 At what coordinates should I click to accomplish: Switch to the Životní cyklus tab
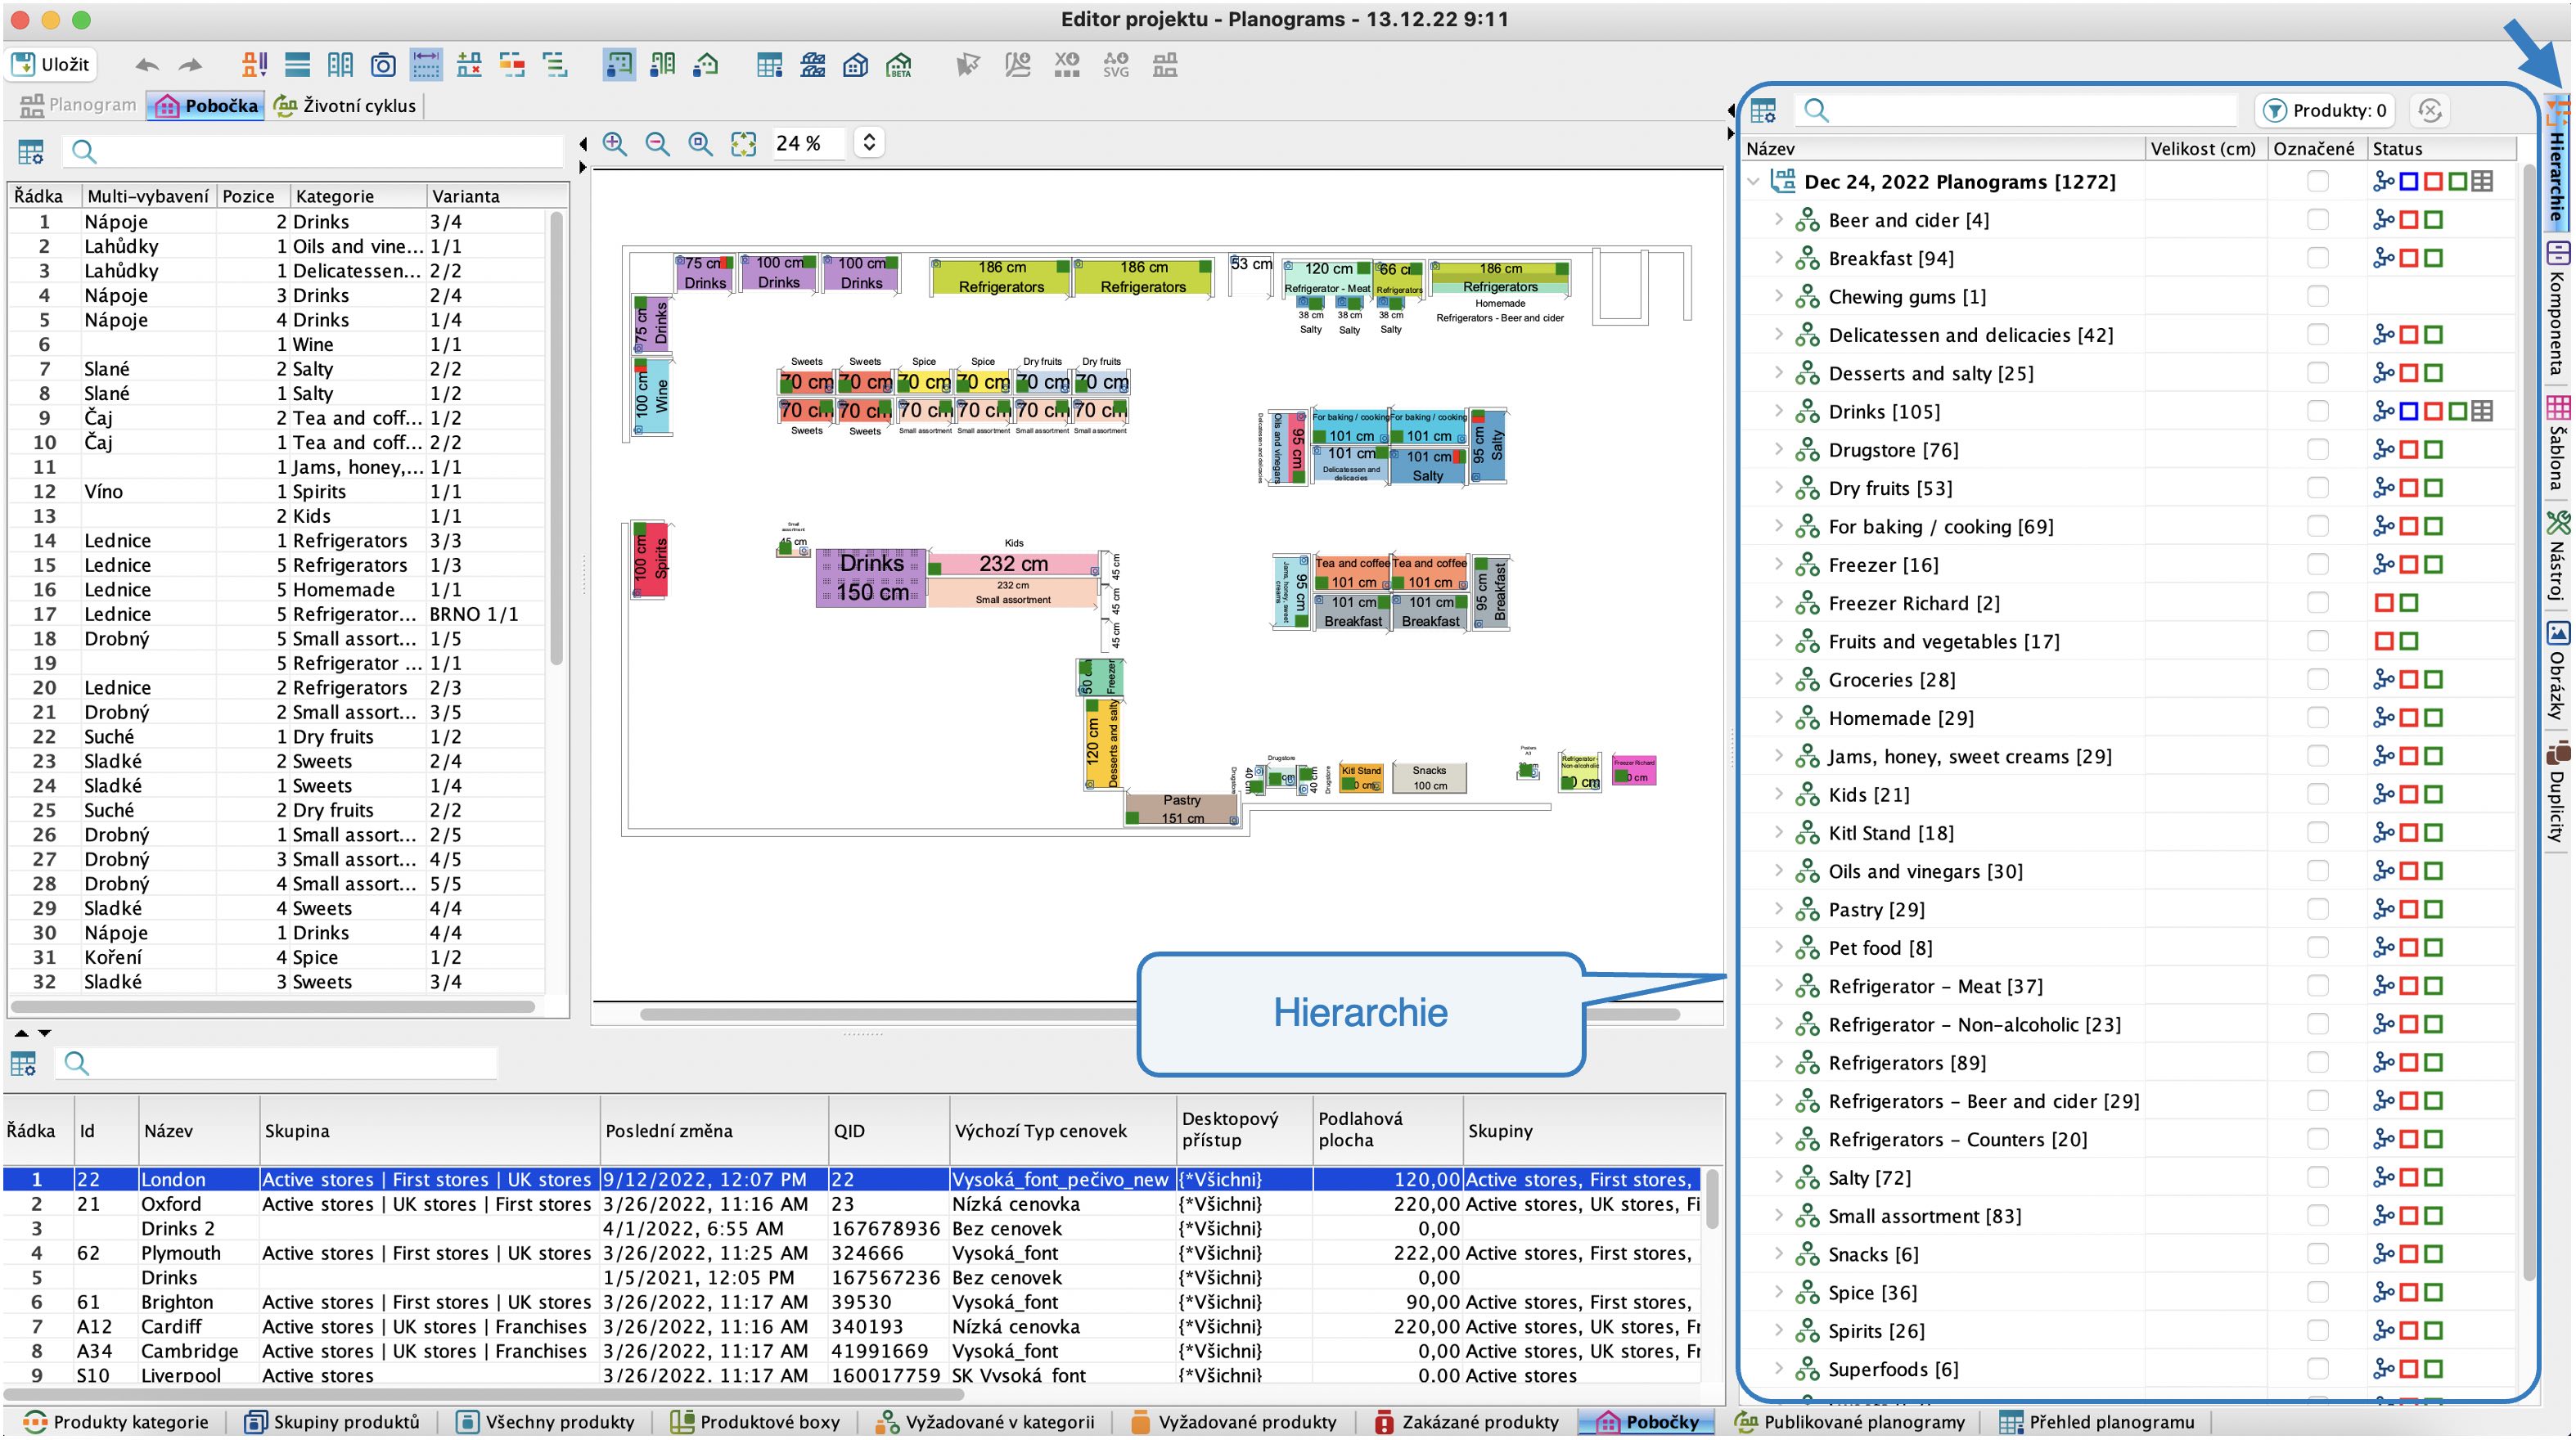coord(345,106)
